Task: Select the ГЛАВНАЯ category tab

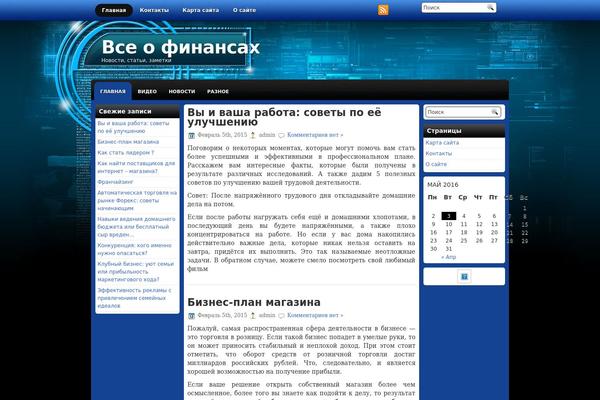Action: (113, 91)
